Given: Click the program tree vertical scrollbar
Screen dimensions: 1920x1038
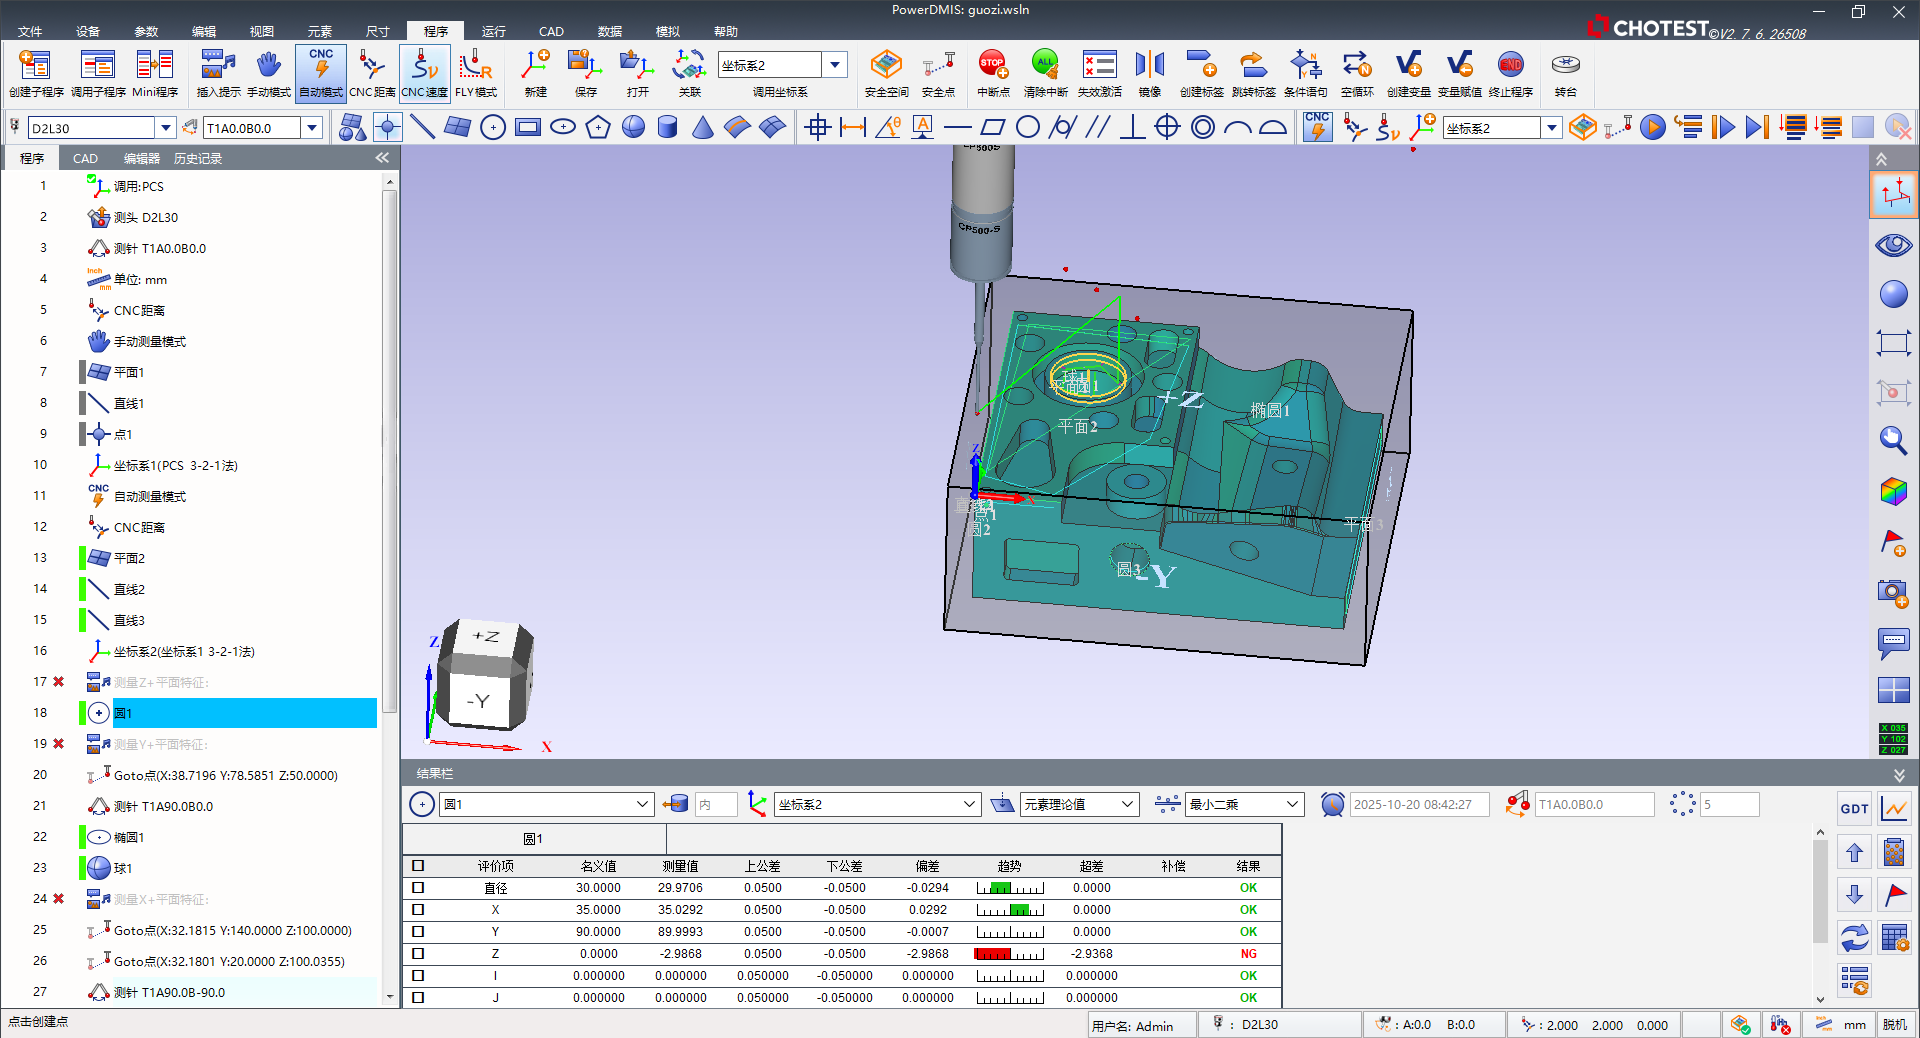Looking at the screenshot, I should [x=390, y=450].
